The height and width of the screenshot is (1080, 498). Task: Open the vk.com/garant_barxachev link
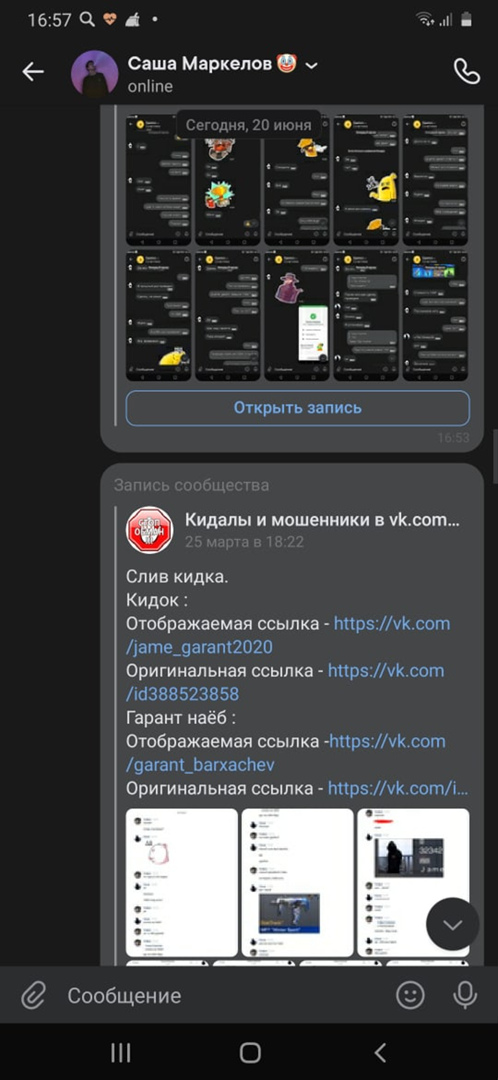click(286, 753)
